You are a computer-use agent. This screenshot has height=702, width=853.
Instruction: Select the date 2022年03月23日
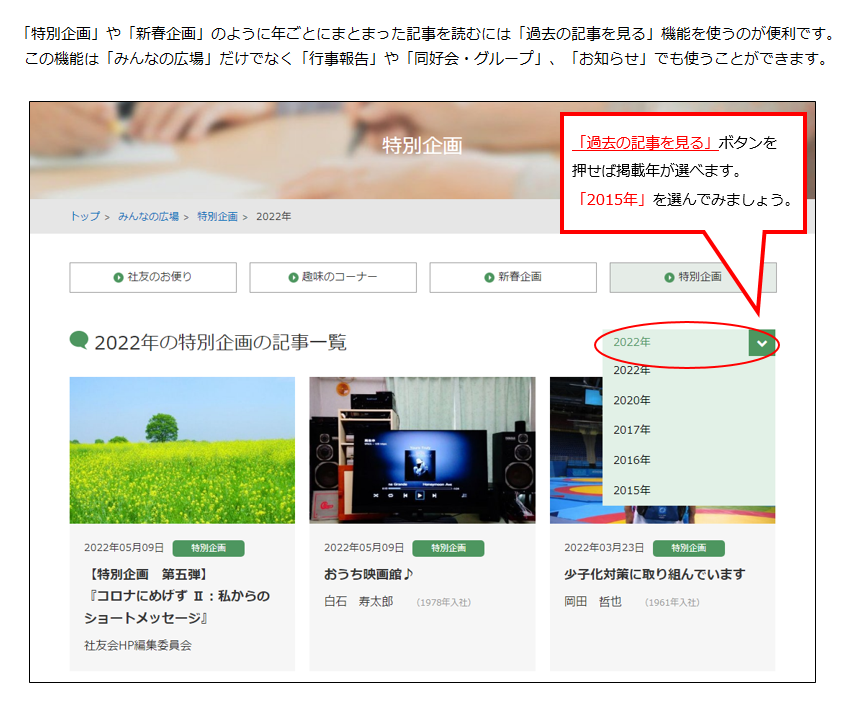604,548
